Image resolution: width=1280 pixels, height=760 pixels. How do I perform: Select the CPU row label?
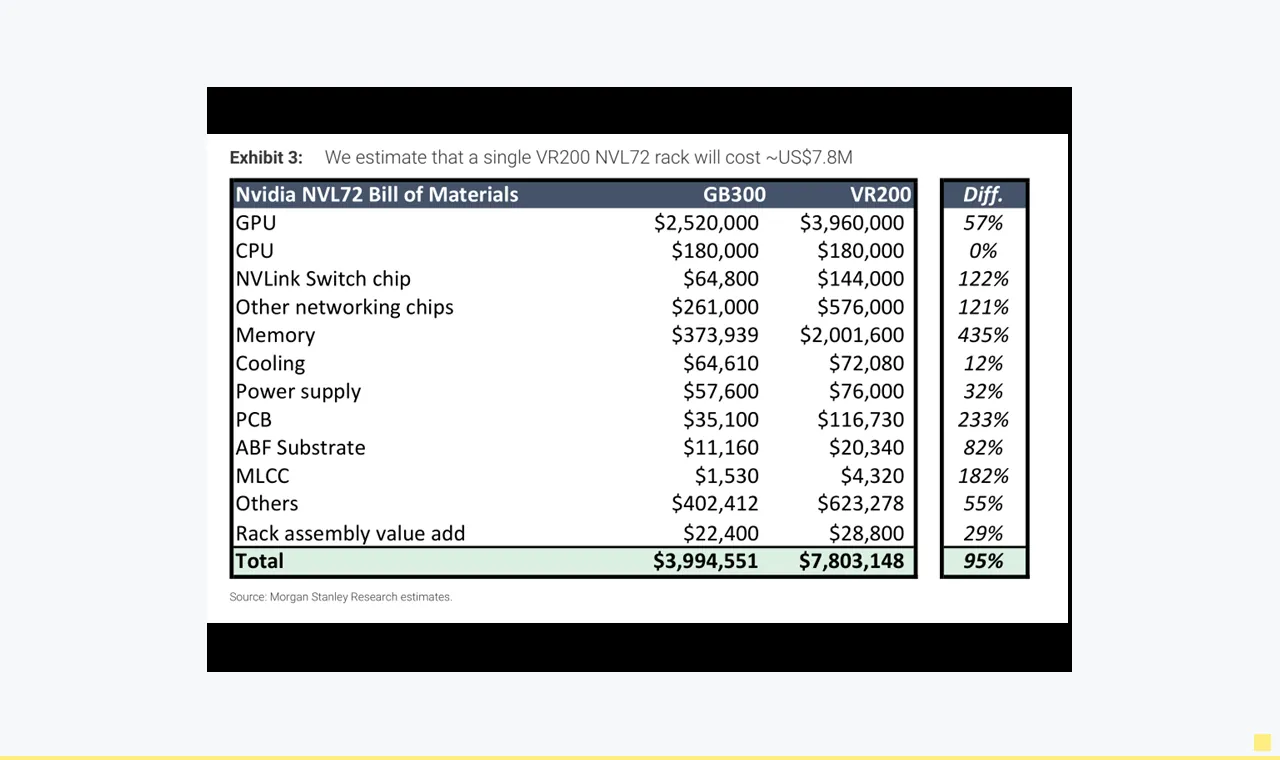pyautogui.click(x=255, y=251)
